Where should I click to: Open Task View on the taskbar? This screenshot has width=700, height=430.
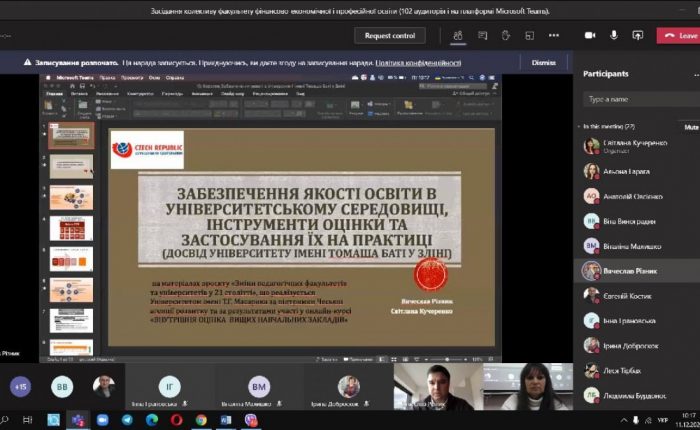[x=27, y=420]
